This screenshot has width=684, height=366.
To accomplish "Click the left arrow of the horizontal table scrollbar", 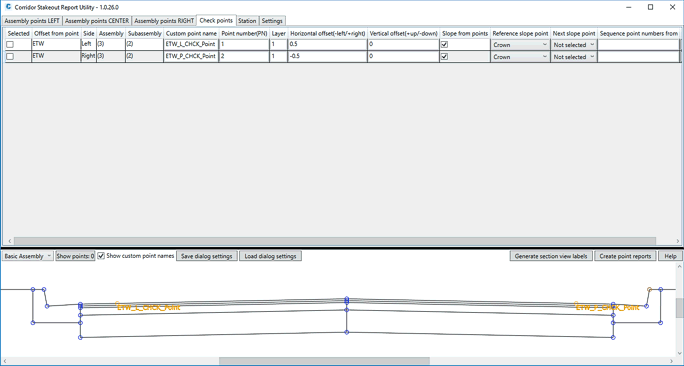I will [10, 241].
